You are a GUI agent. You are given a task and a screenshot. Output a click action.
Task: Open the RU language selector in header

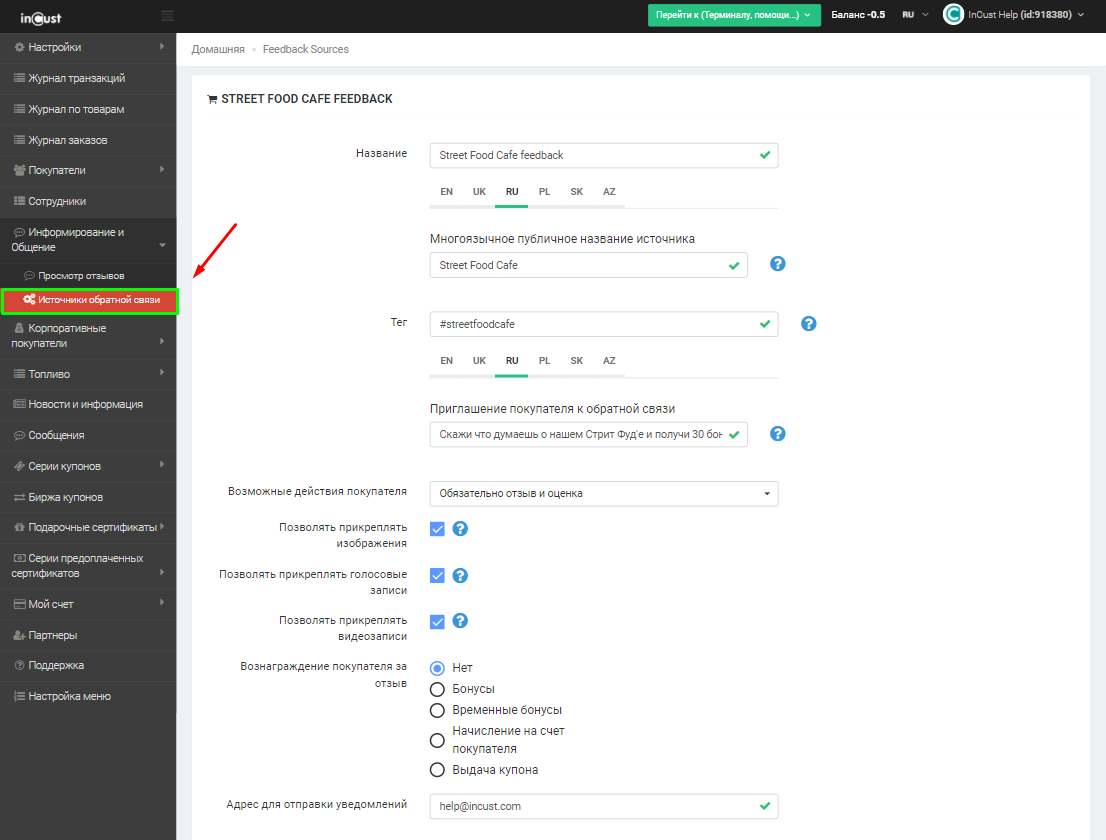(x=915, y=15)
